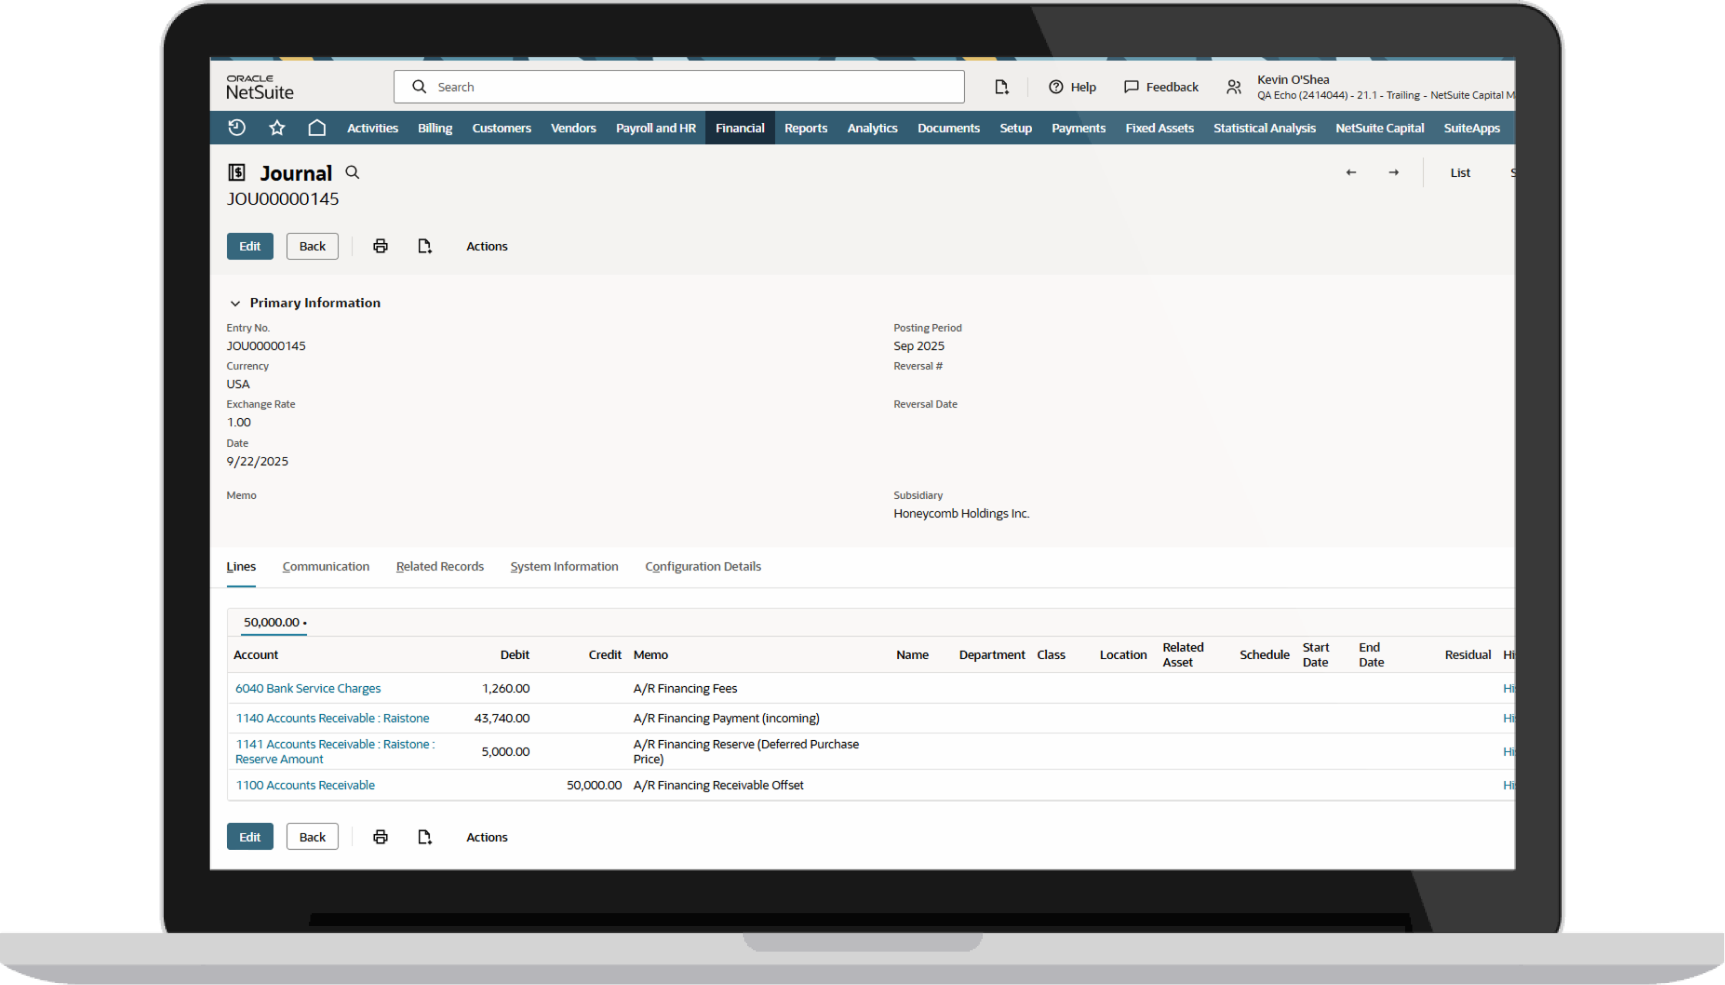
Task: Click the user profile icon for Kevin O'Shea
Action: pos(1233,87)
